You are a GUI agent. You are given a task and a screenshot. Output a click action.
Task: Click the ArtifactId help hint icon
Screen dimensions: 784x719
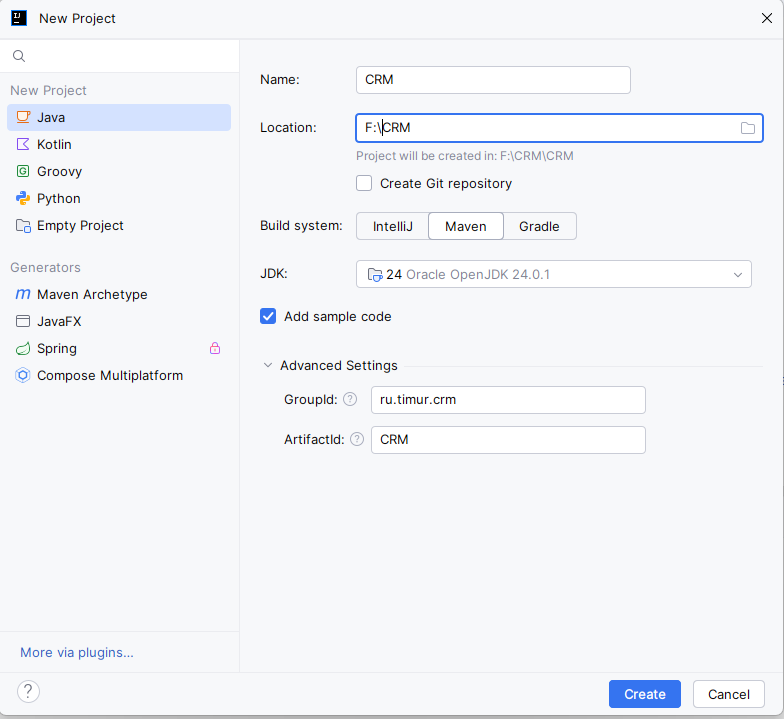(x=356, y=439)
